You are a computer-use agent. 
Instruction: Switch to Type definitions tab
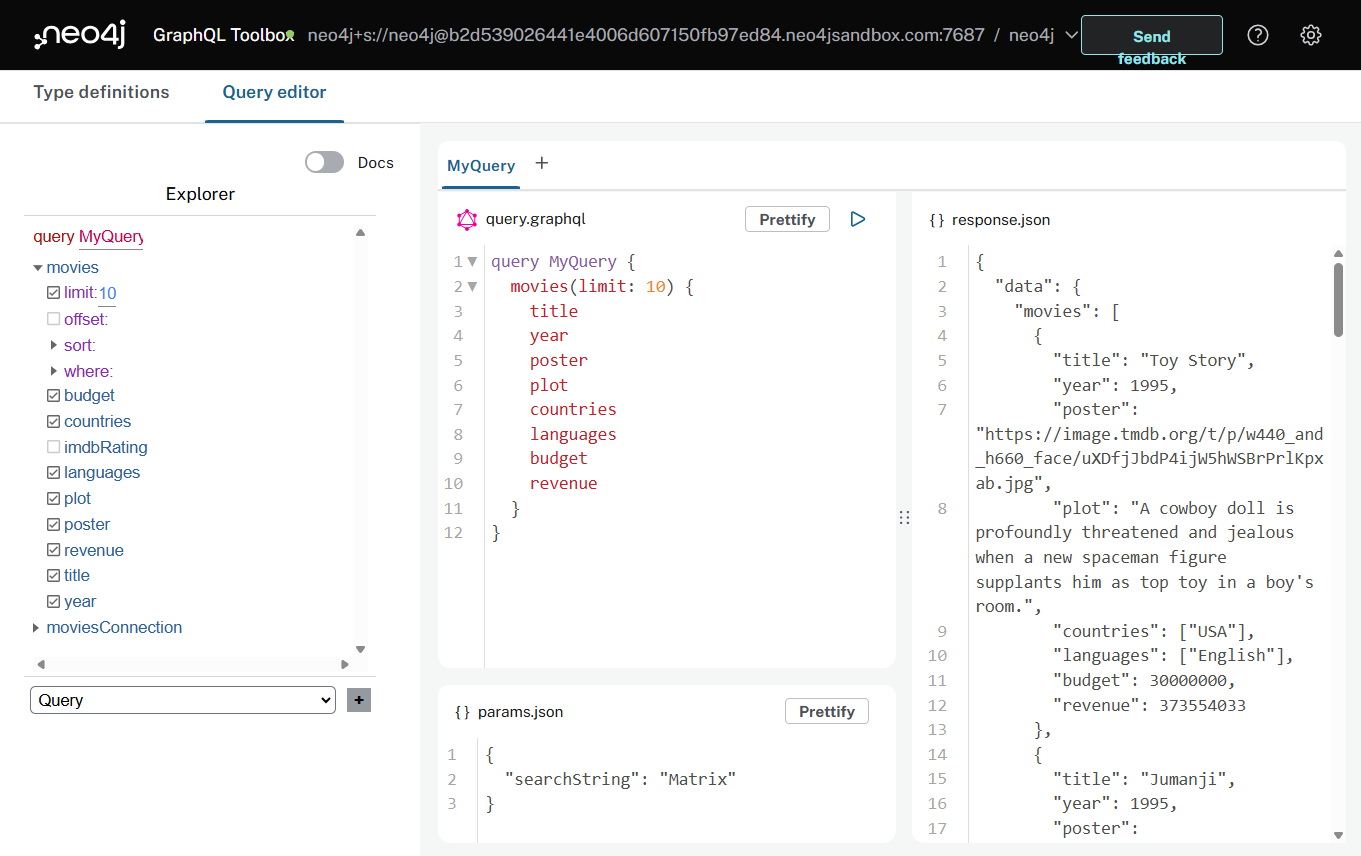click(x=102, y=92)
